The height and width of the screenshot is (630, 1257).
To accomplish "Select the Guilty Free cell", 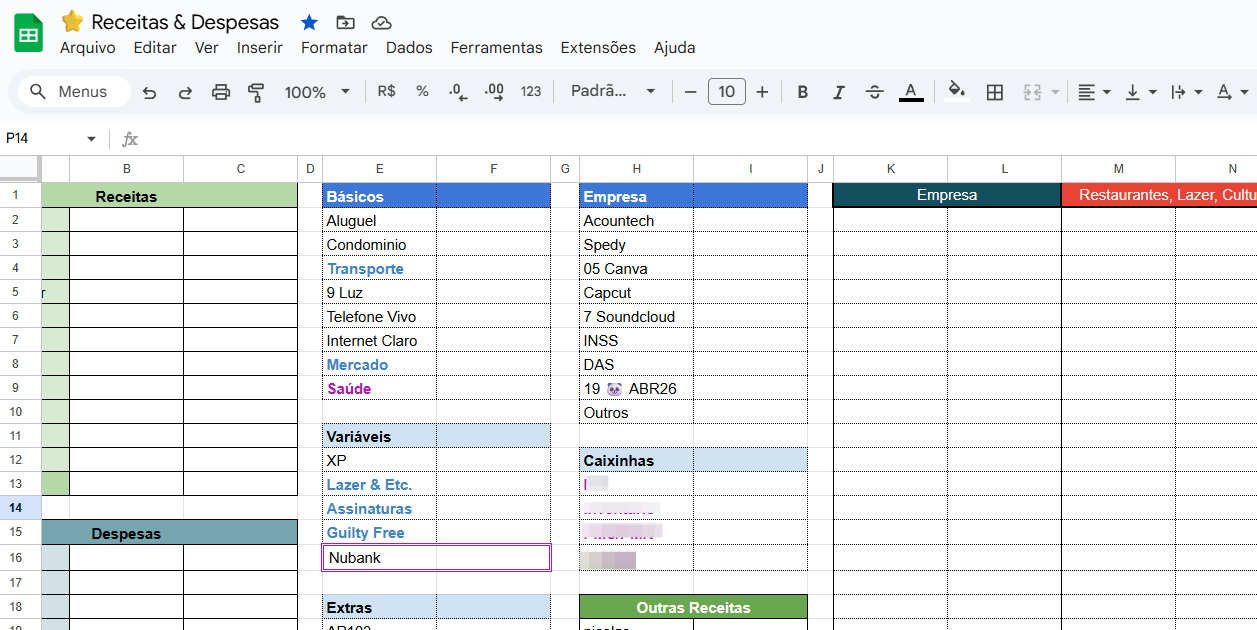I will click(x=379, y=532).
